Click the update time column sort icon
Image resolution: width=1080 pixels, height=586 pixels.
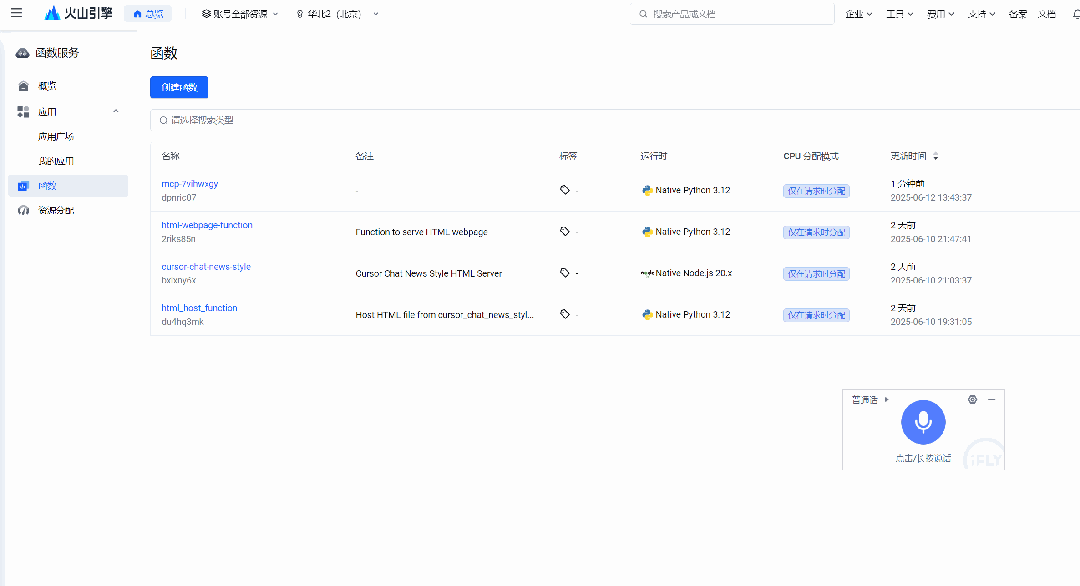click(x=936, y=157)
